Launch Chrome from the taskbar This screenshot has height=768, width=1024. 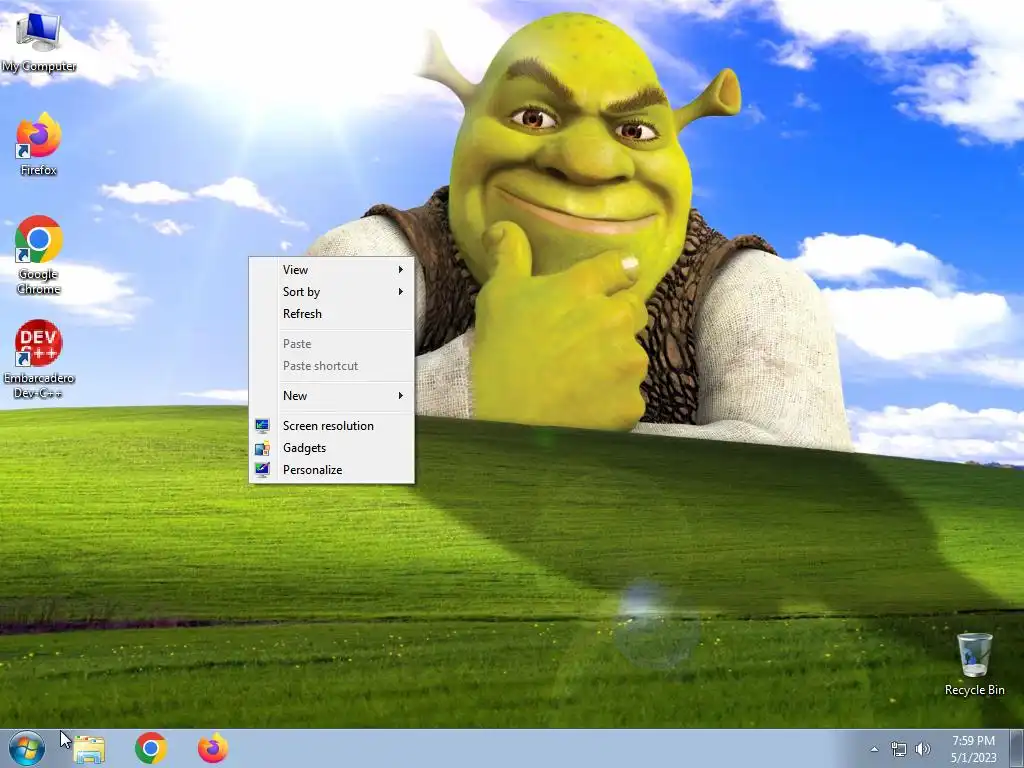pyautogui.click(x=151, y=748)
